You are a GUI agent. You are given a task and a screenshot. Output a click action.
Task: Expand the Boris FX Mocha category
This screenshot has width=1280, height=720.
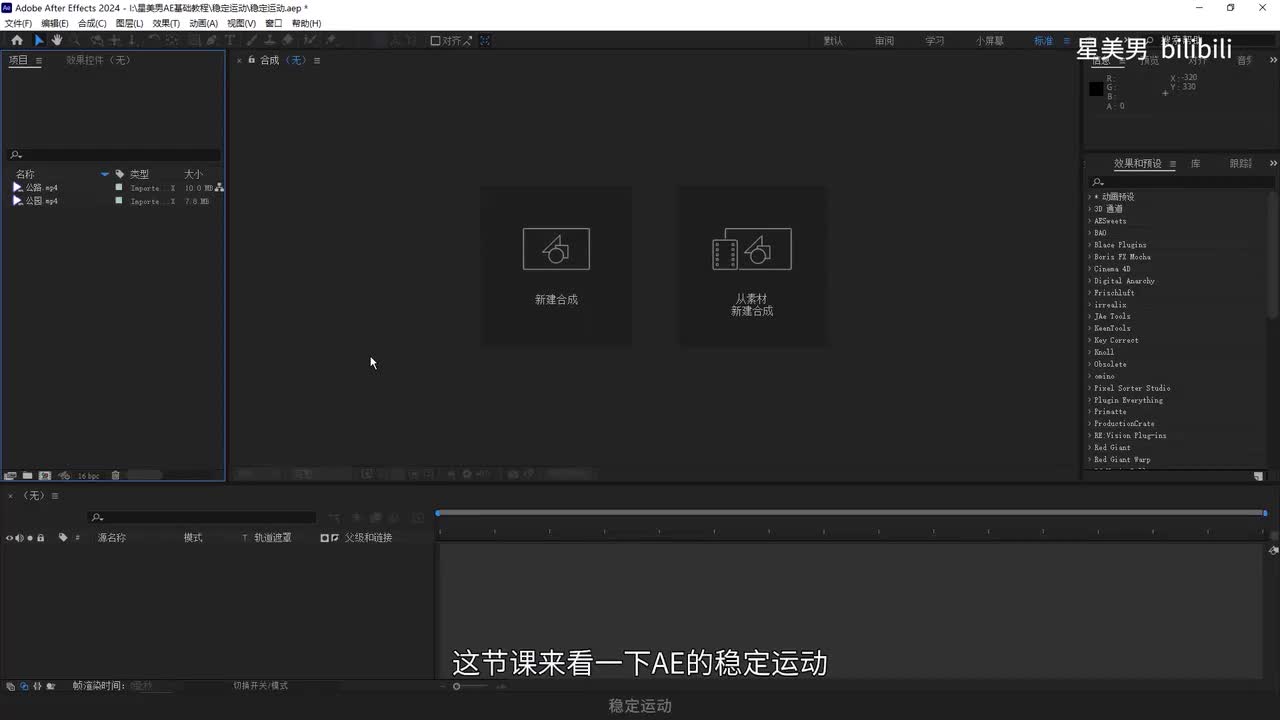pos(1090,257)
